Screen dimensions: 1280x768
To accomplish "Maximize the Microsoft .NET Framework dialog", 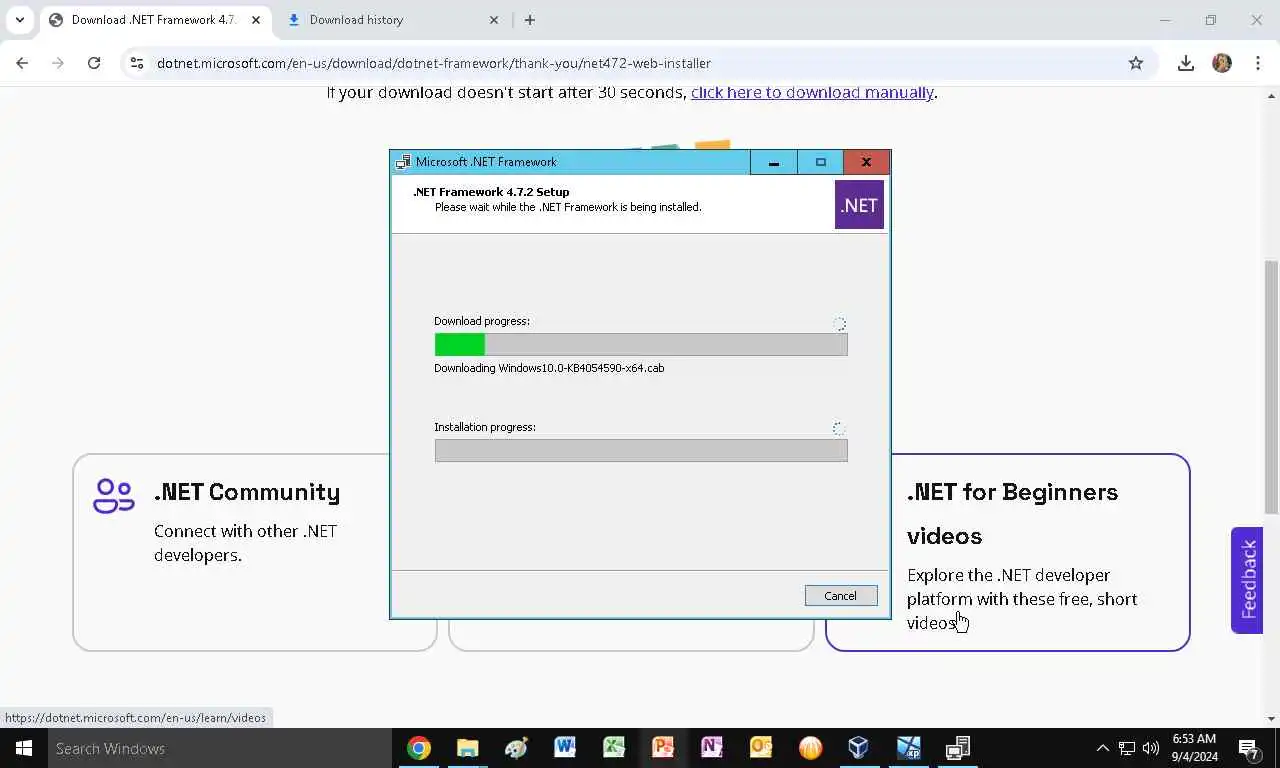I will click(821, 162).
